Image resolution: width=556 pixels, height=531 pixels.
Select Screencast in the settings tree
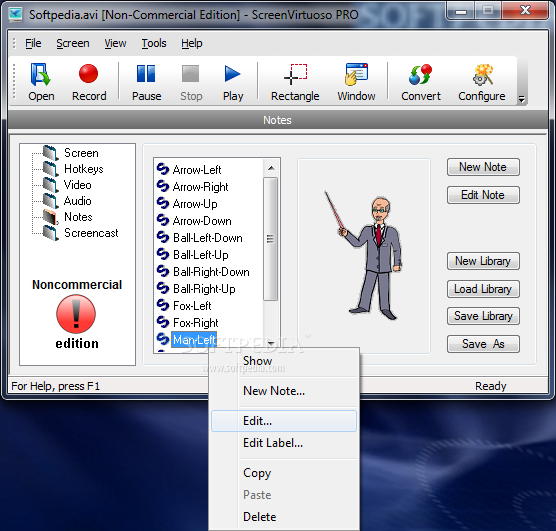[x=91, y=233]
